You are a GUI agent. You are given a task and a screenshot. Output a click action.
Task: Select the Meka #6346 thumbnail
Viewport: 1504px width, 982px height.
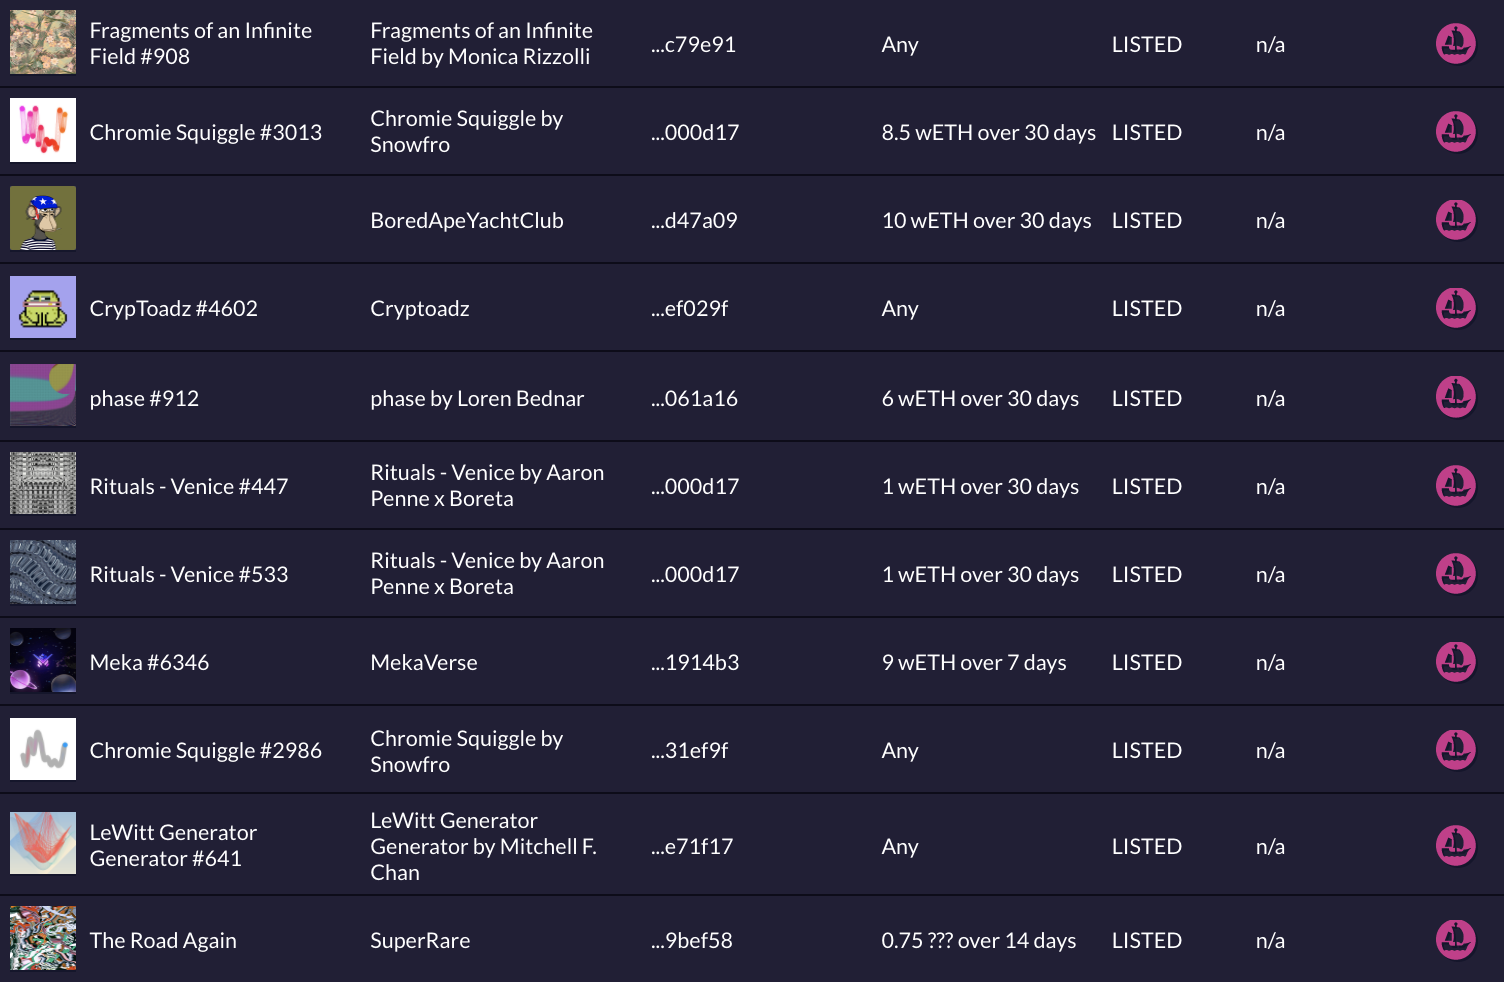click(43, 660)
